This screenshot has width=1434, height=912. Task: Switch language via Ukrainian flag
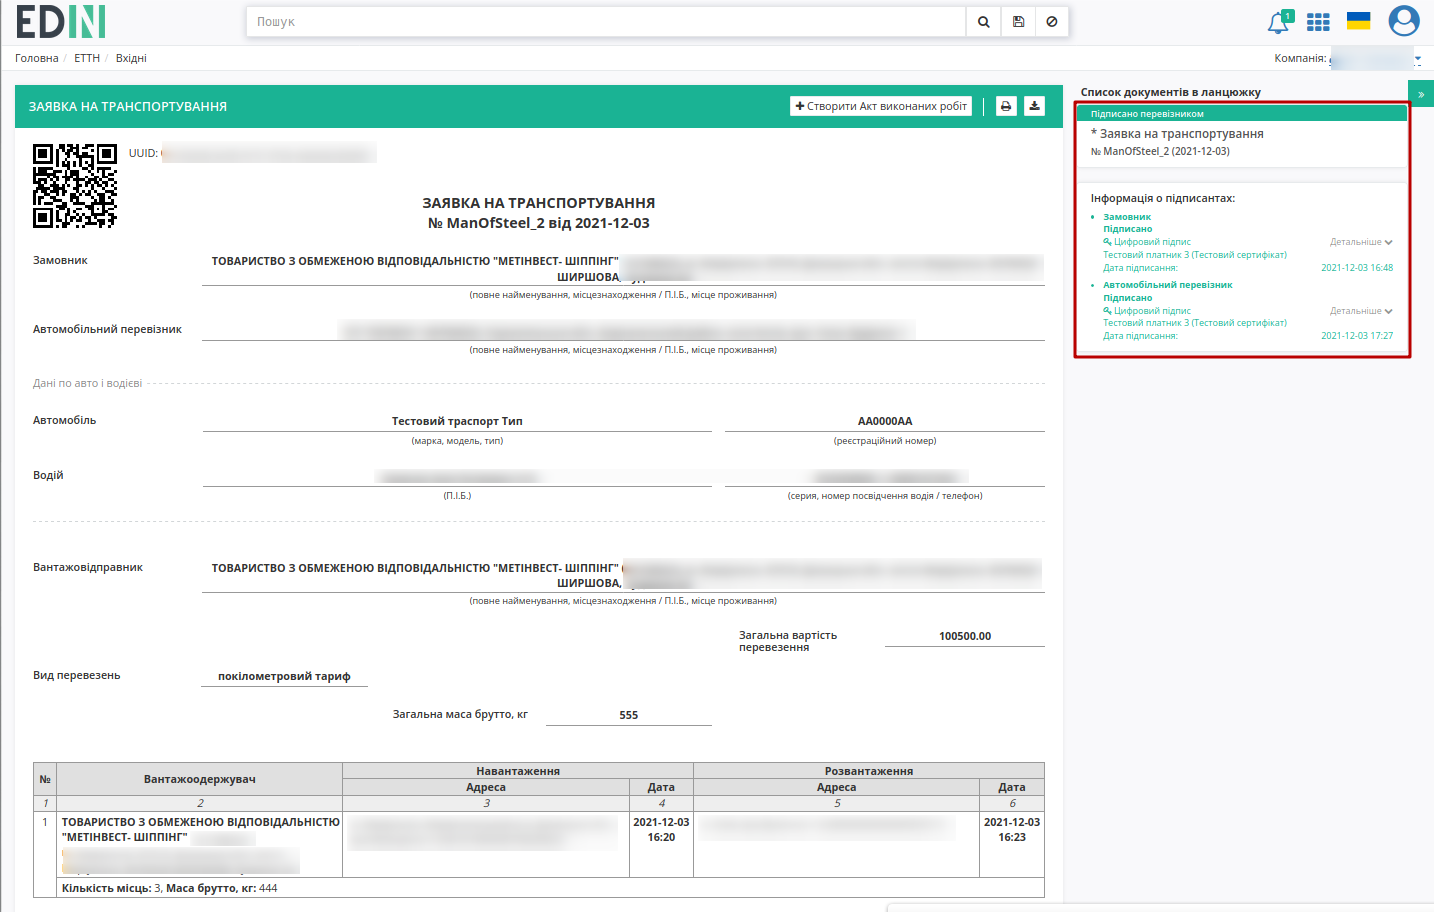point(1358,21)
